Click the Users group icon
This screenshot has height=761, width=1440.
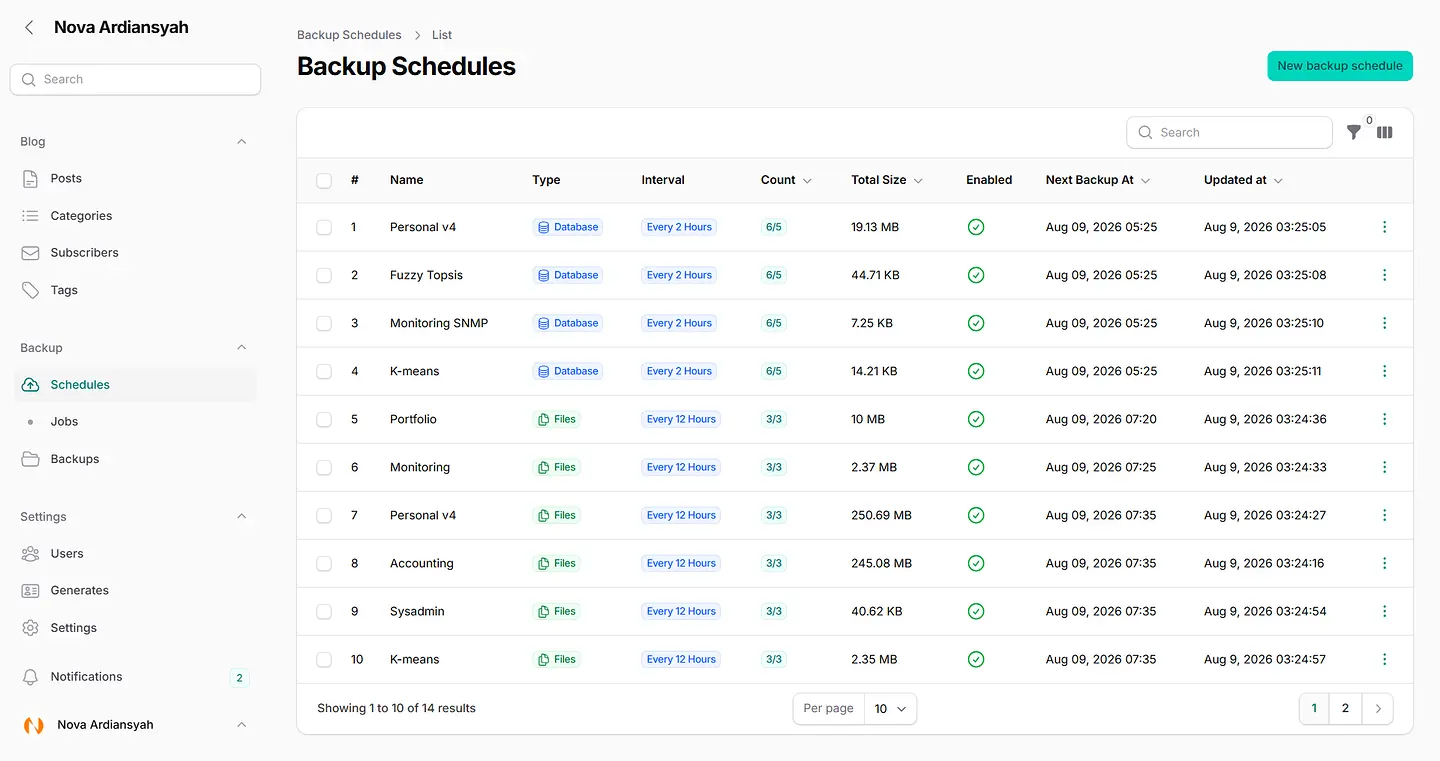(x=31, y=554)
